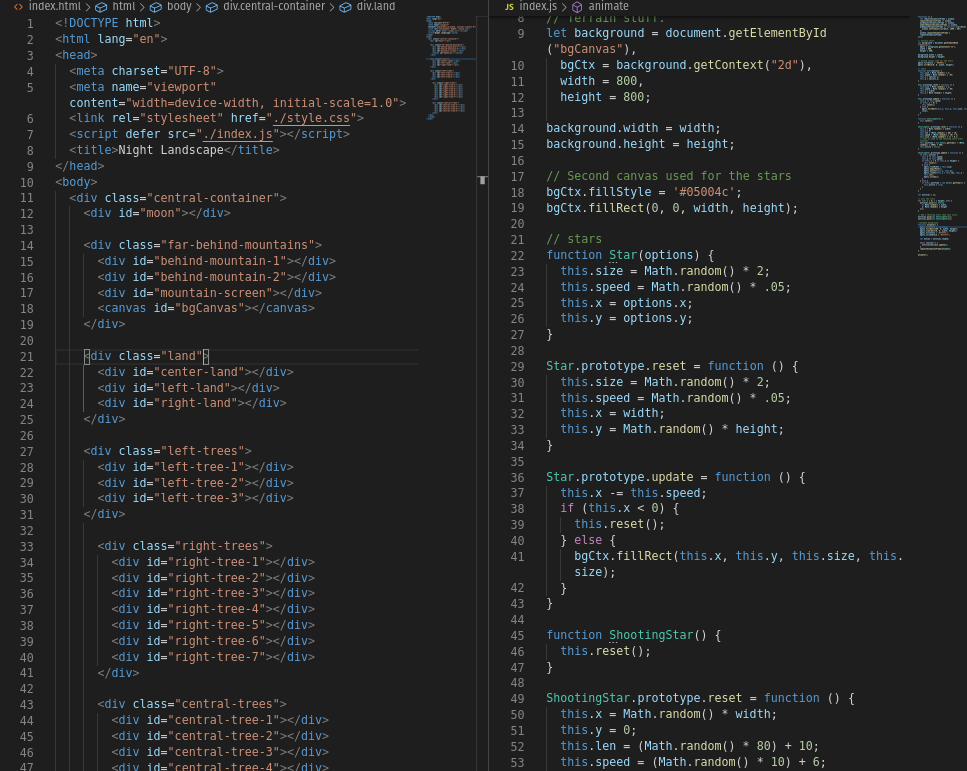Follow the ./style.css link in index.html
The image size is (967, 771).
(x=311, y=118)
